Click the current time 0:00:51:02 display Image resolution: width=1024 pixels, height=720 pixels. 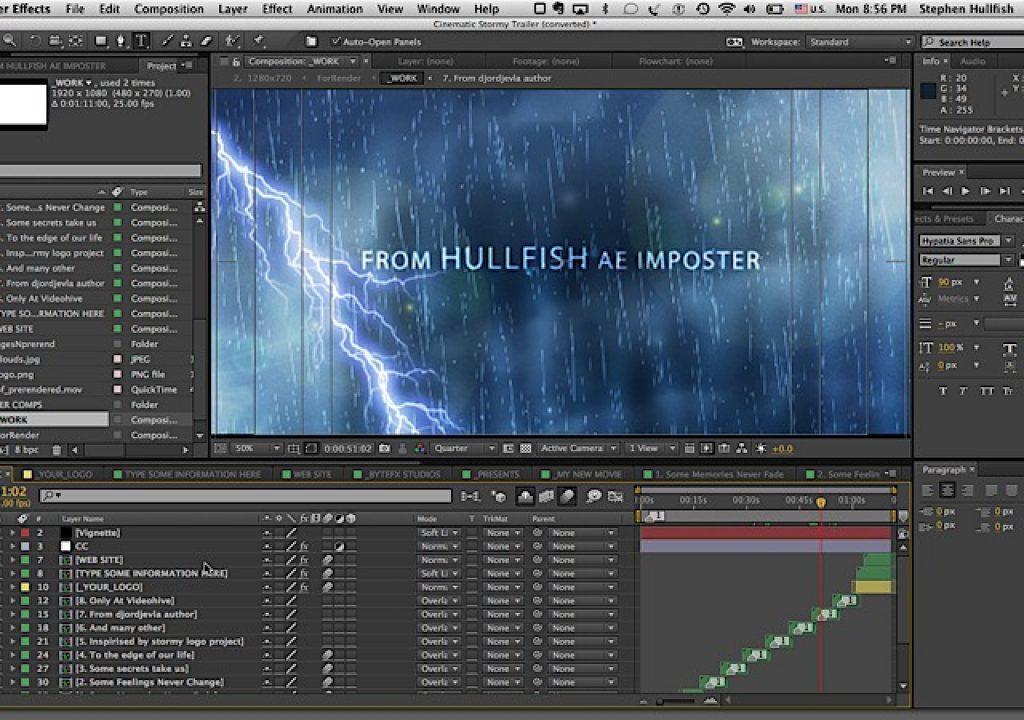click(347, 449)
